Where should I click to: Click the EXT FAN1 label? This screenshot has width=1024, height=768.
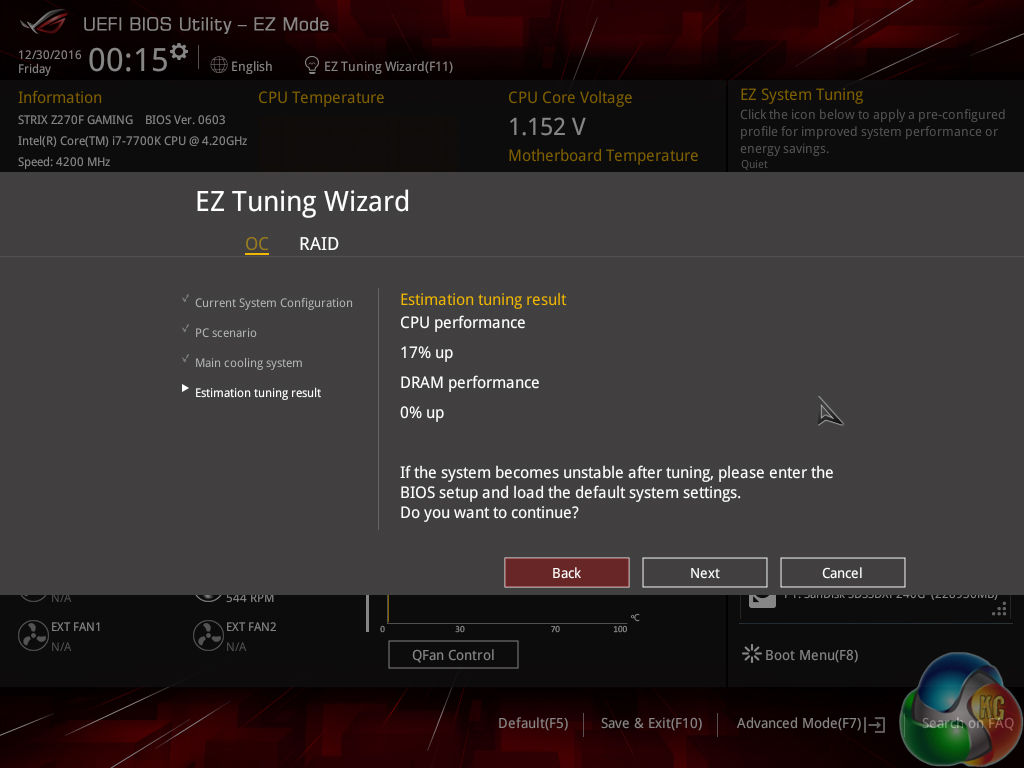tap(76, 626)
